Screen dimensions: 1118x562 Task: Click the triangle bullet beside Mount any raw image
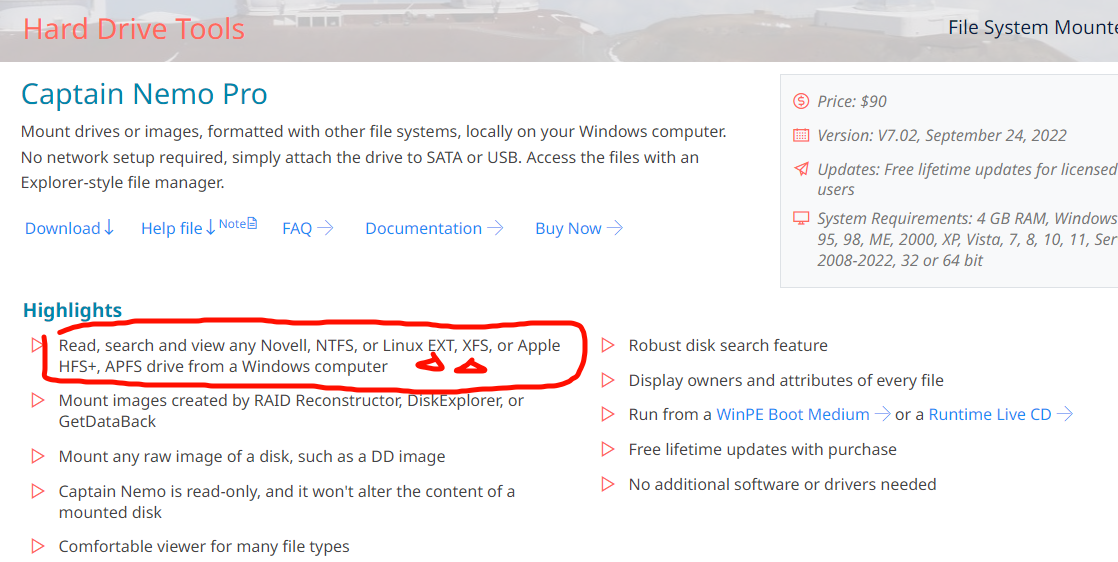[x=38, y=456]
